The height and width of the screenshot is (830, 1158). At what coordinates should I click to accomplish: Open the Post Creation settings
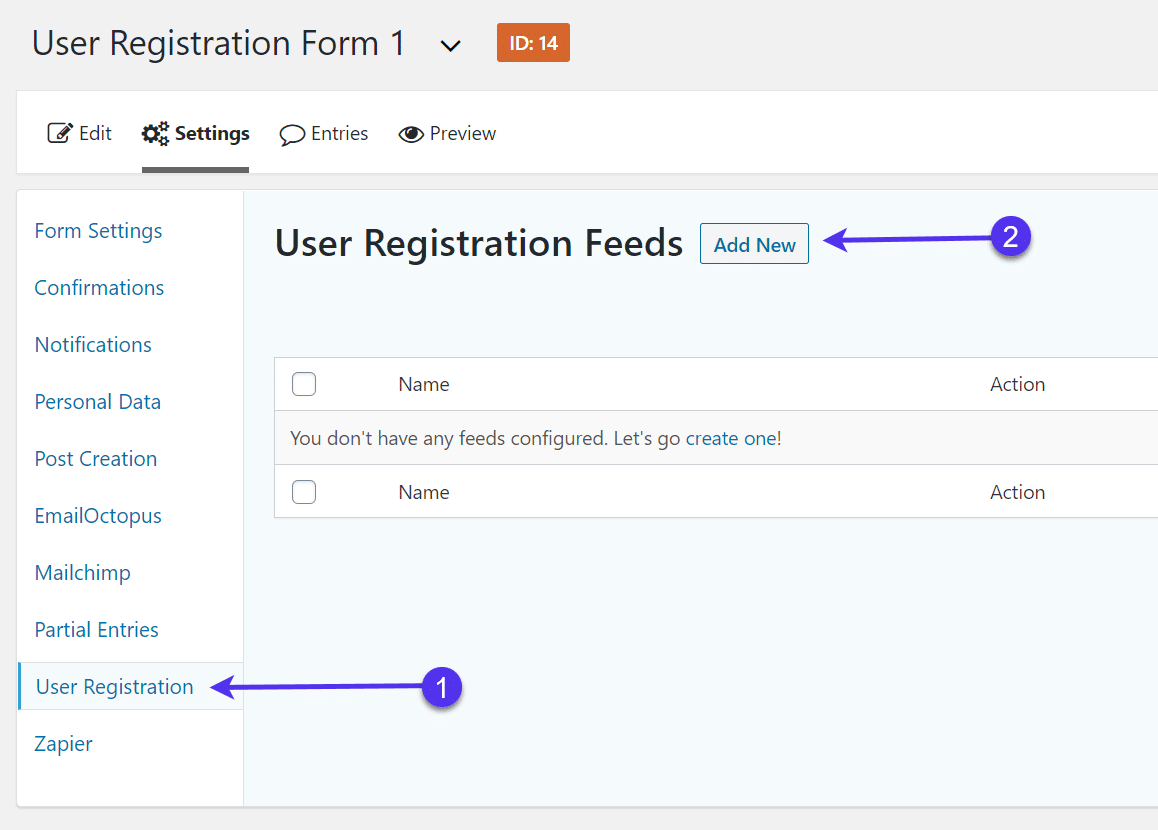pyautogui.click(x=96, y=459)
